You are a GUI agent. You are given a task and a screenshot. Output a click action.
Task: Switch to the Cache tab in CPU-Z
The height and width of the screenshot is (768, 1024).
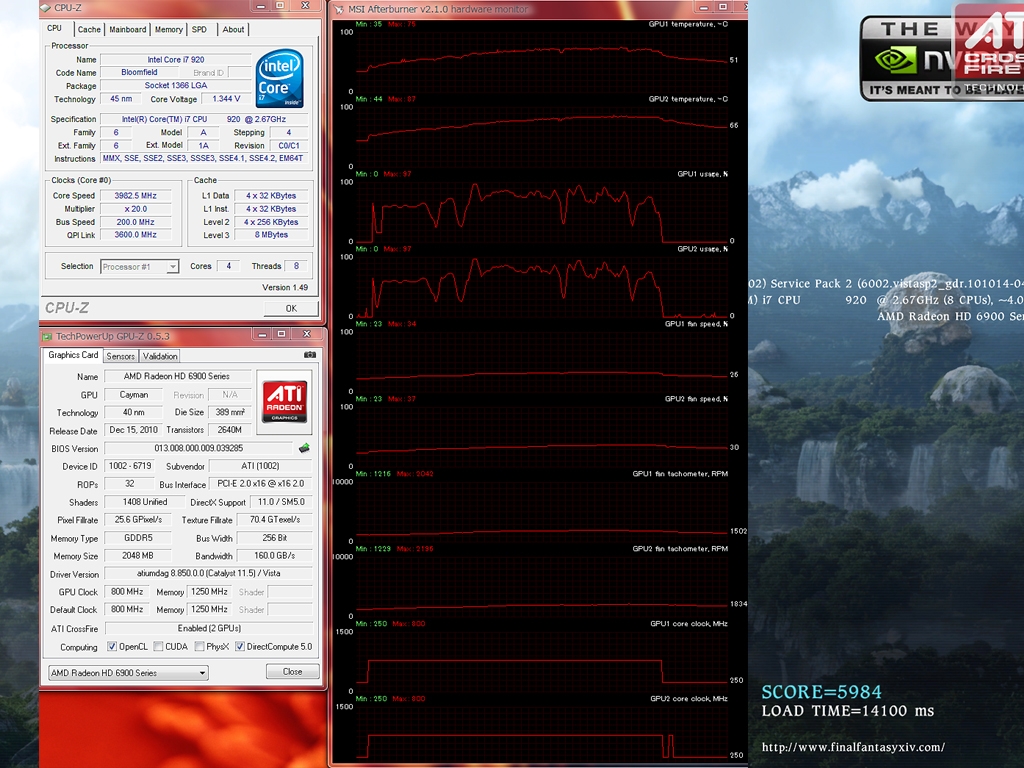(x=89, y=29)
